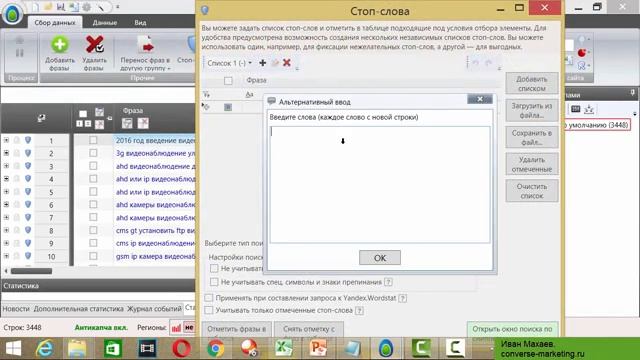Clear the Фраза column filter icon with red X

point(143,123)
